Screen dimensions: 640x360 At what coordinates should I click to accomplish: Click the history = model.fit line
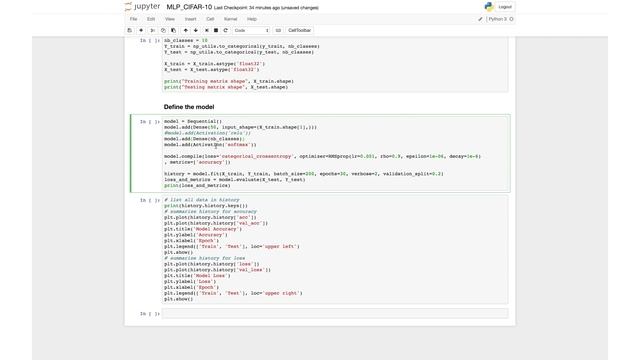point(304,174)
